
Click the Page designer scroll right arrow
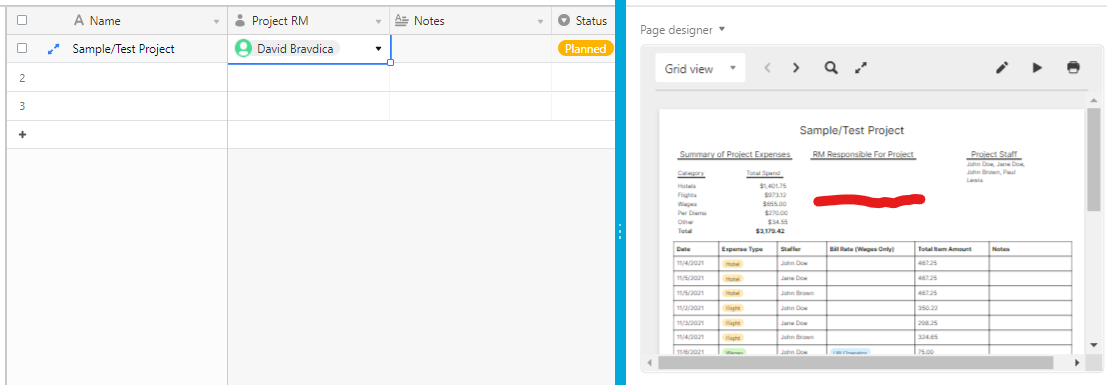(x=1077, y=362)
